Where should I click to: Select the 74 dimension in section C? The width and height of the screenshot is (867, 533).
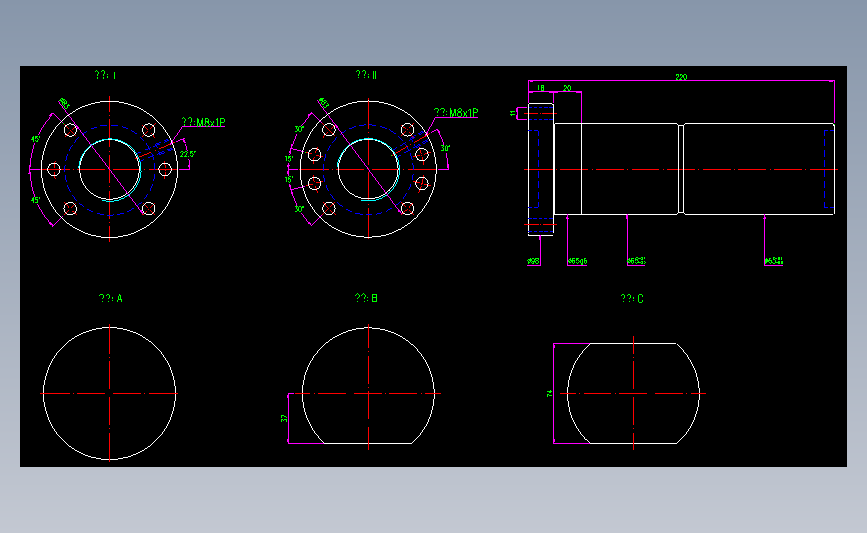pos(549,393)
